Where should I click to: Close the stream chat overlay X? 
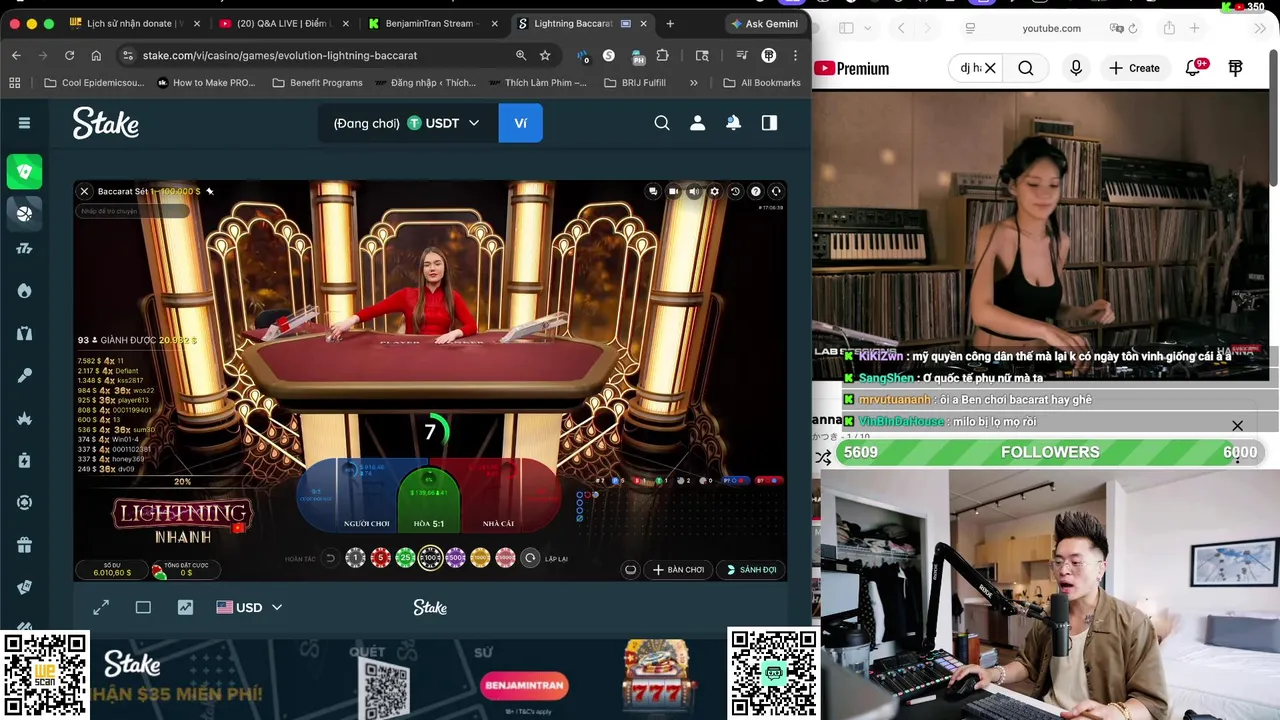(x=1237, y=426)
